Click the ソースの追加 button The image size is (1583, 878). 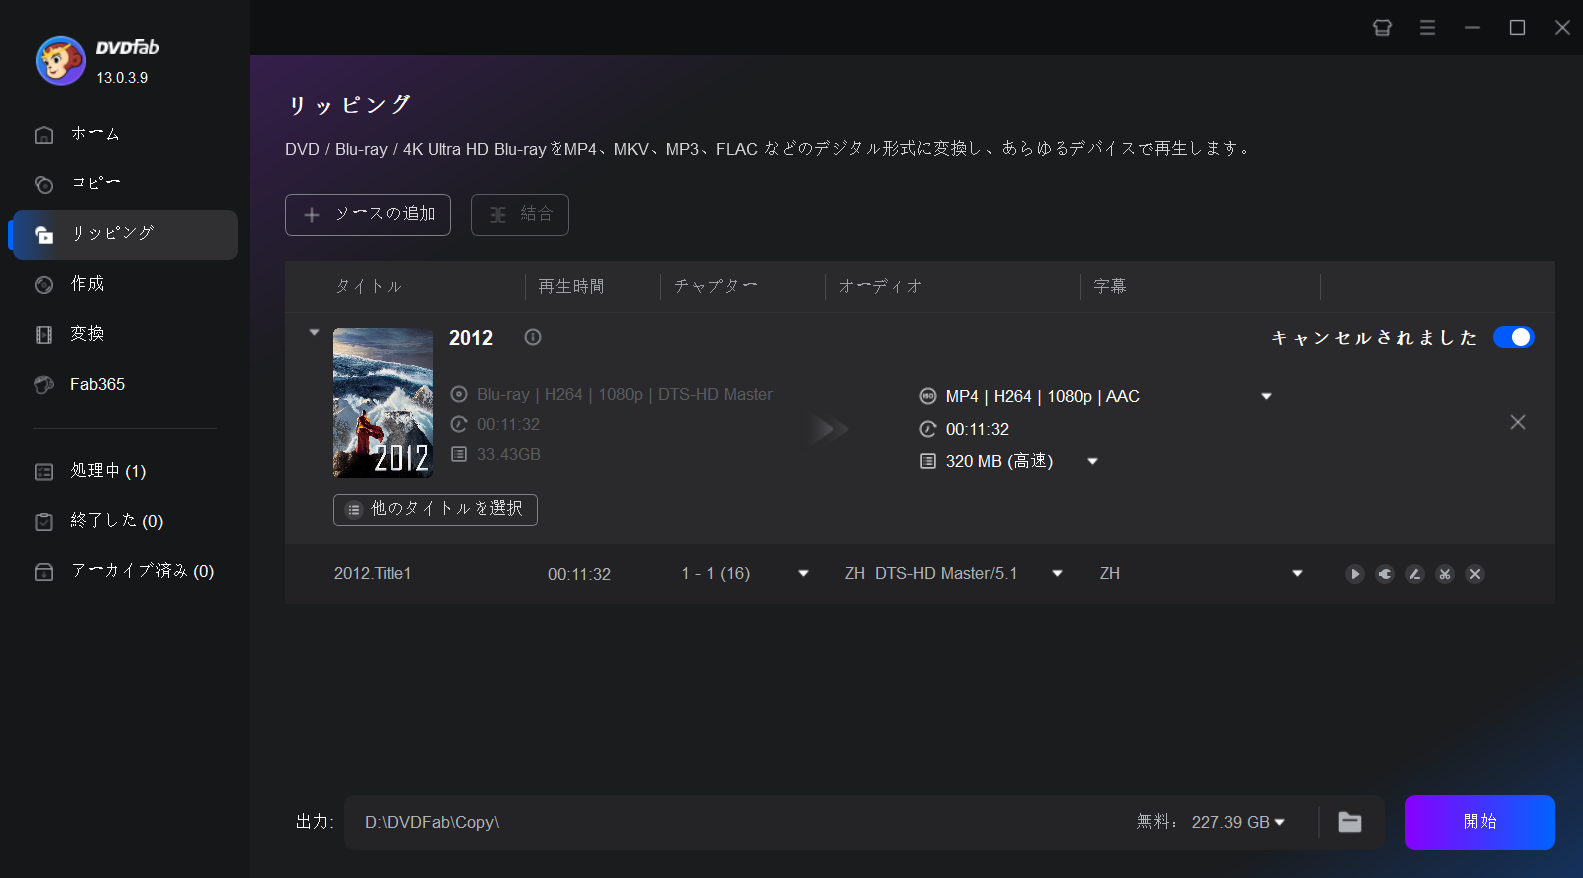coord(368,215)
